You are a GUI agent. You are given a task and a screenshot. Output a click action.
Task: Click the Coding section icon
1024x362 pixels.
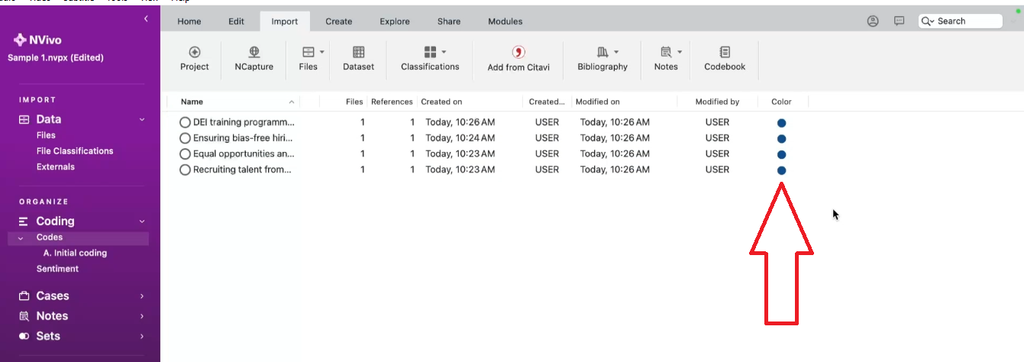tap(24, 222)
